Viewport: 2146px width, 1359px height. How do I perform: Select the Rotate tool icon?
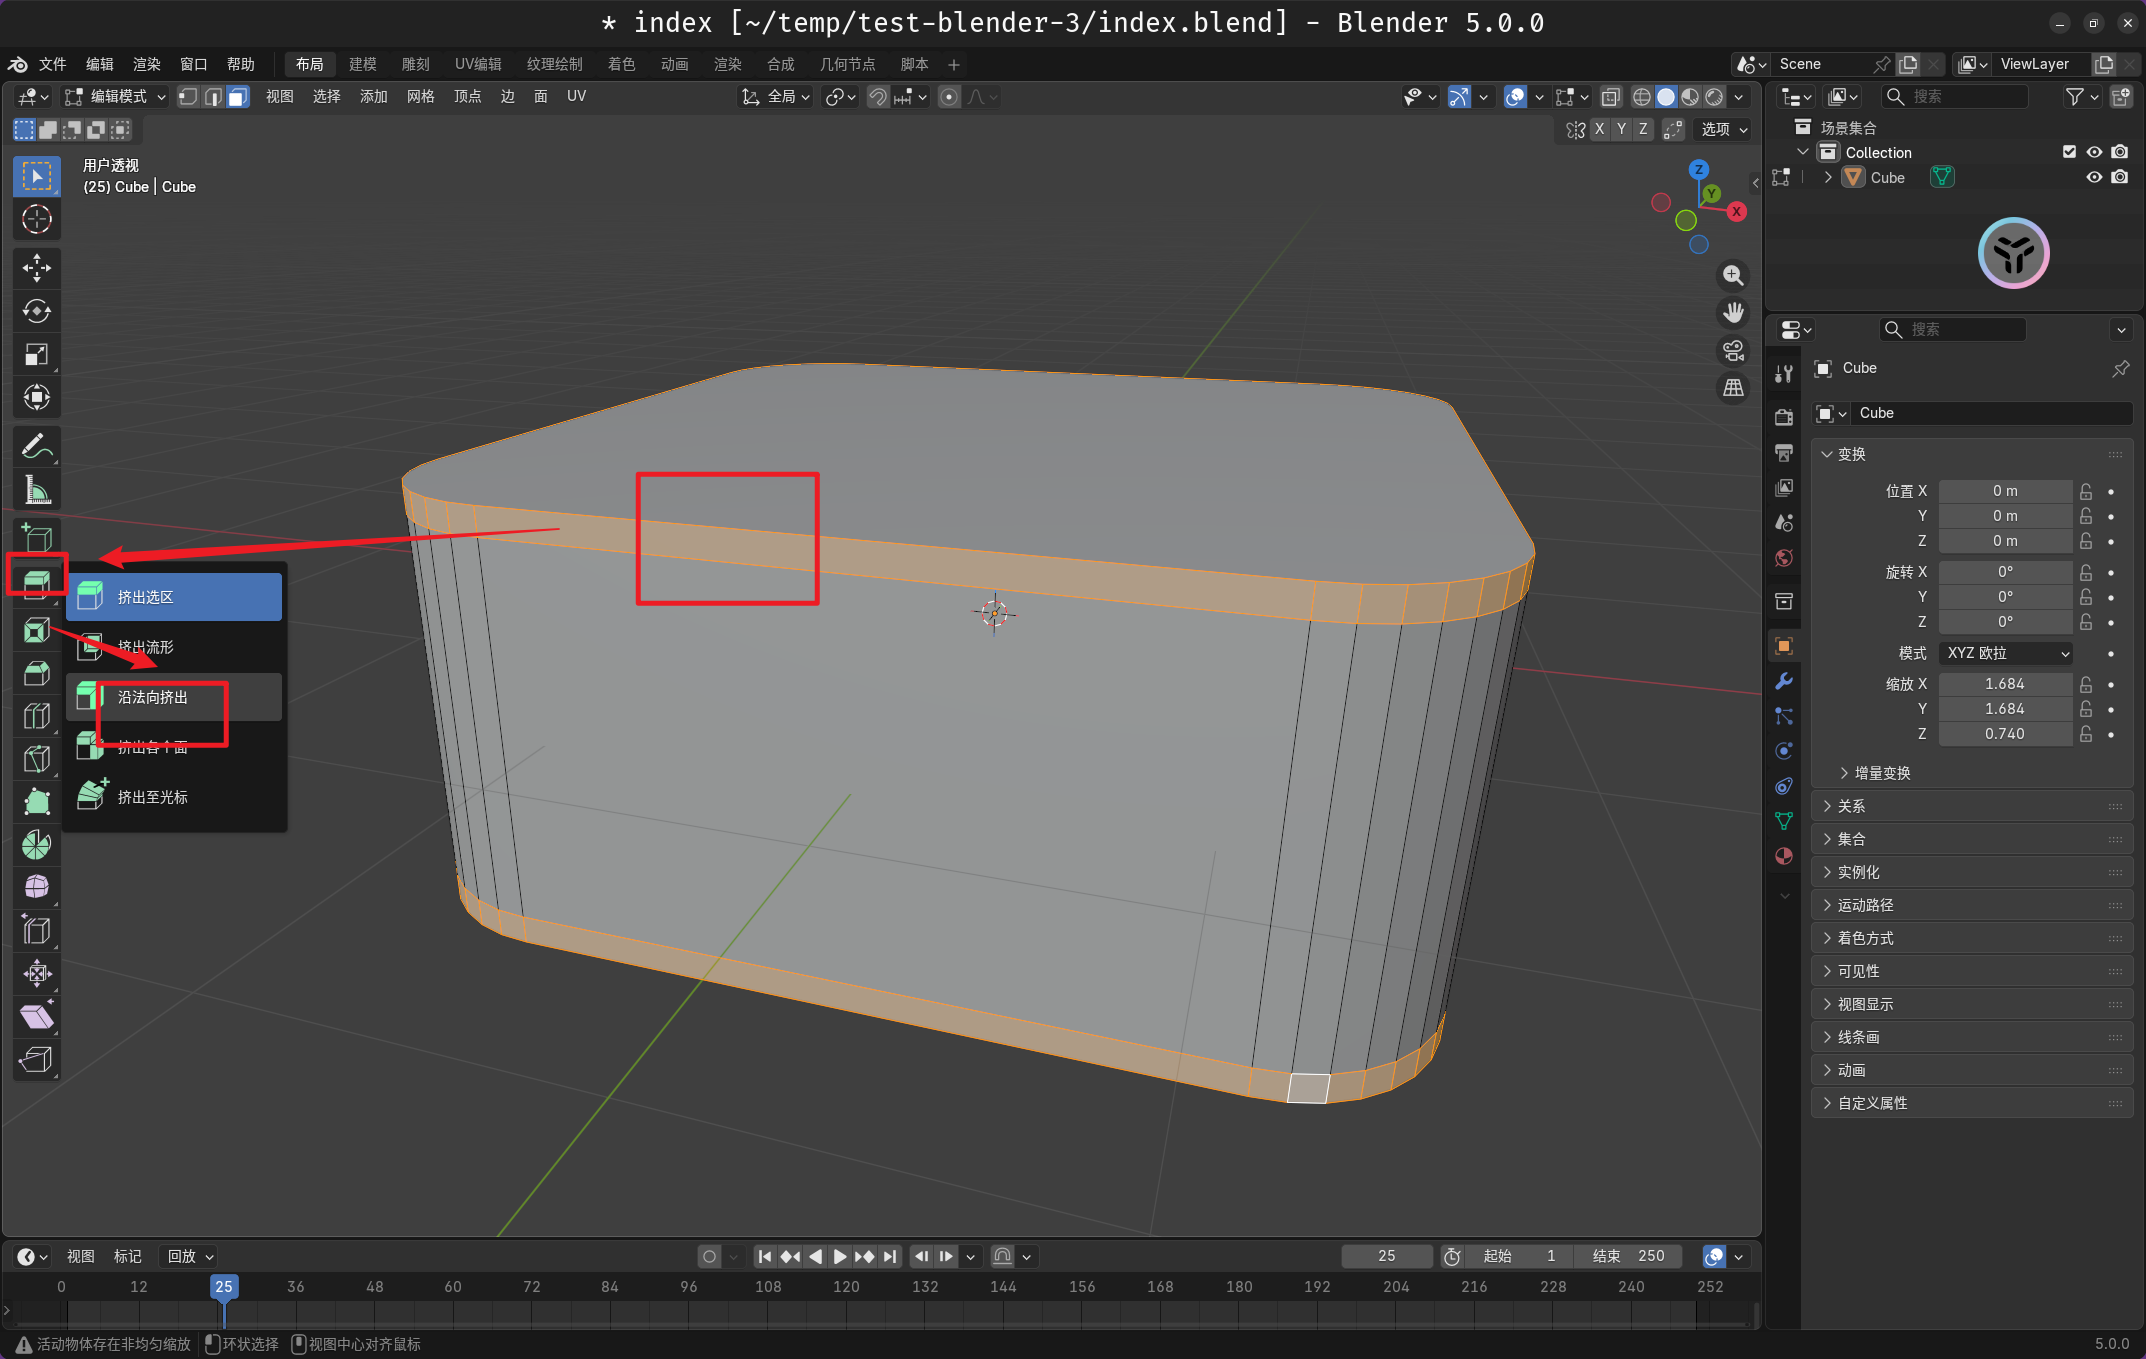click(37, 311)
